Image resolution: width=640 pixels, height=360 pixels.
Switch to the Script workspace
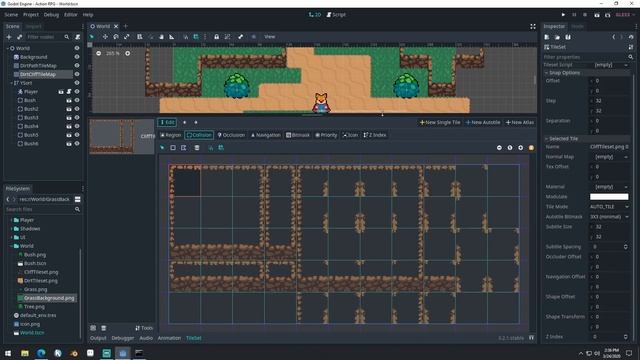(336, 15)
